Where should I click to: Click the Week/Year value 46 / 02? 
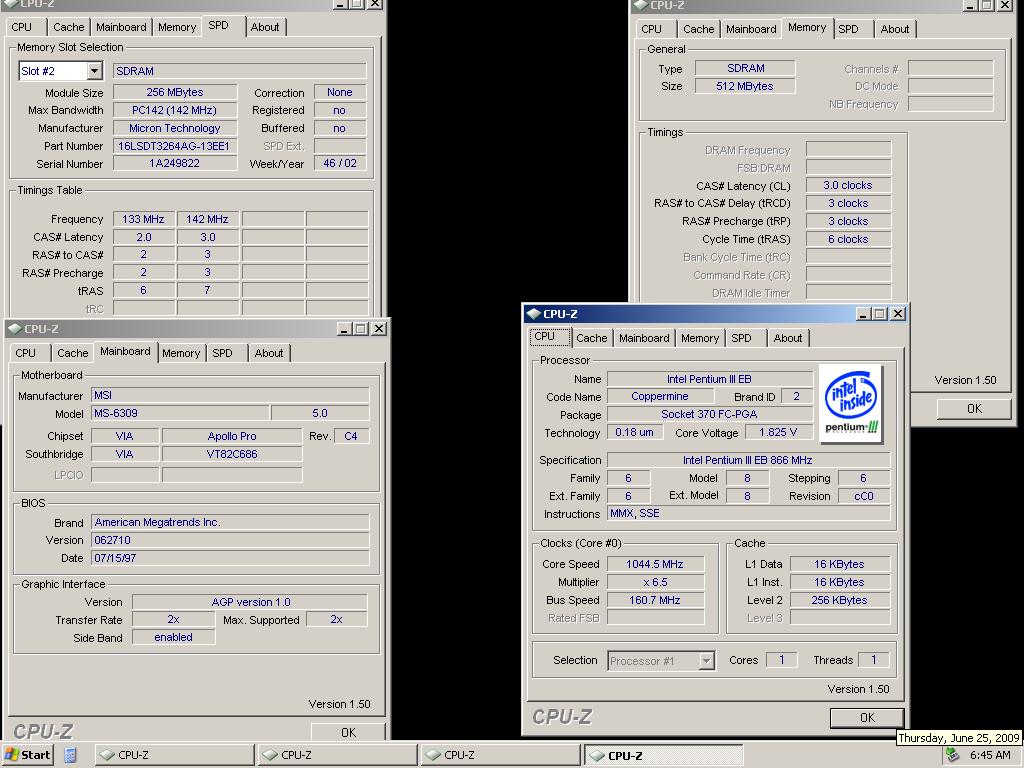[340, 163]
